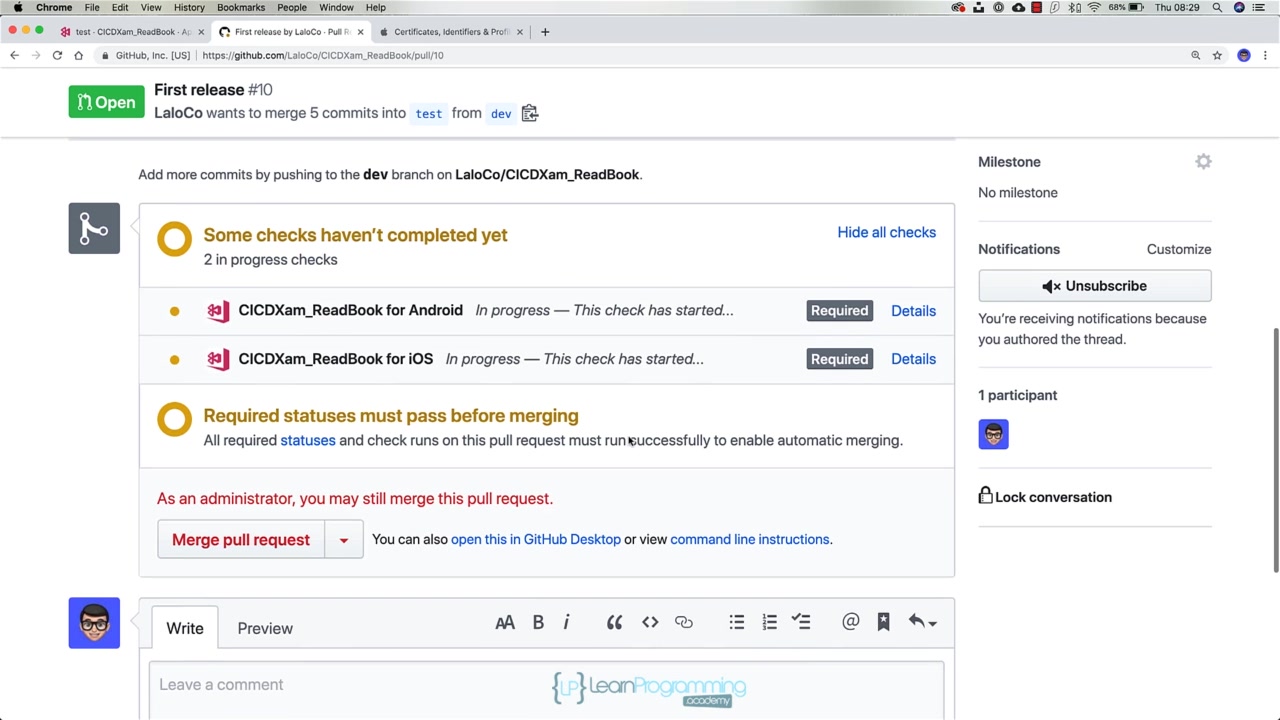Click the Required label on Android check
1280x720 pixels.
(839, 311)
